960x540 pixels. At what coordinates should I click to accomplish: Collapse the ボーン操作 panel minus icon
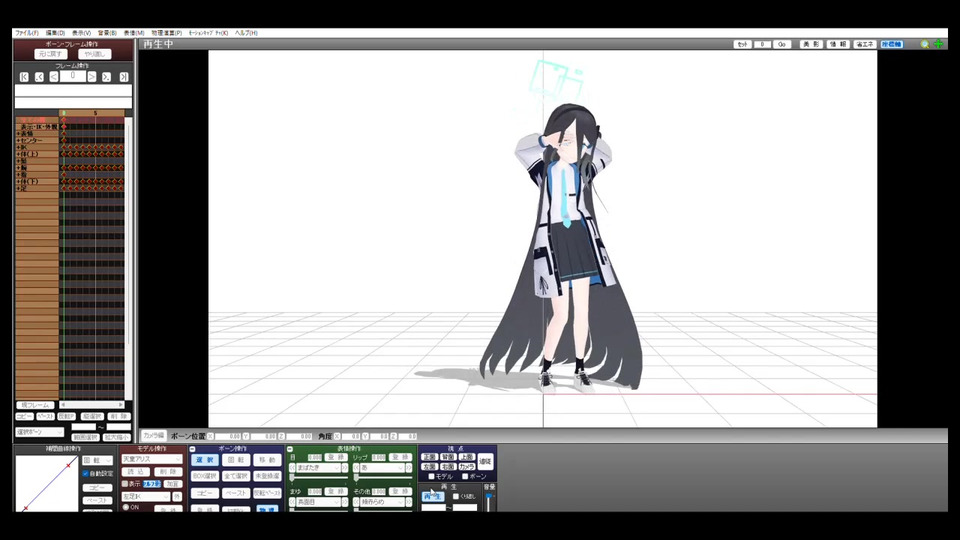(x=192, y=449)
